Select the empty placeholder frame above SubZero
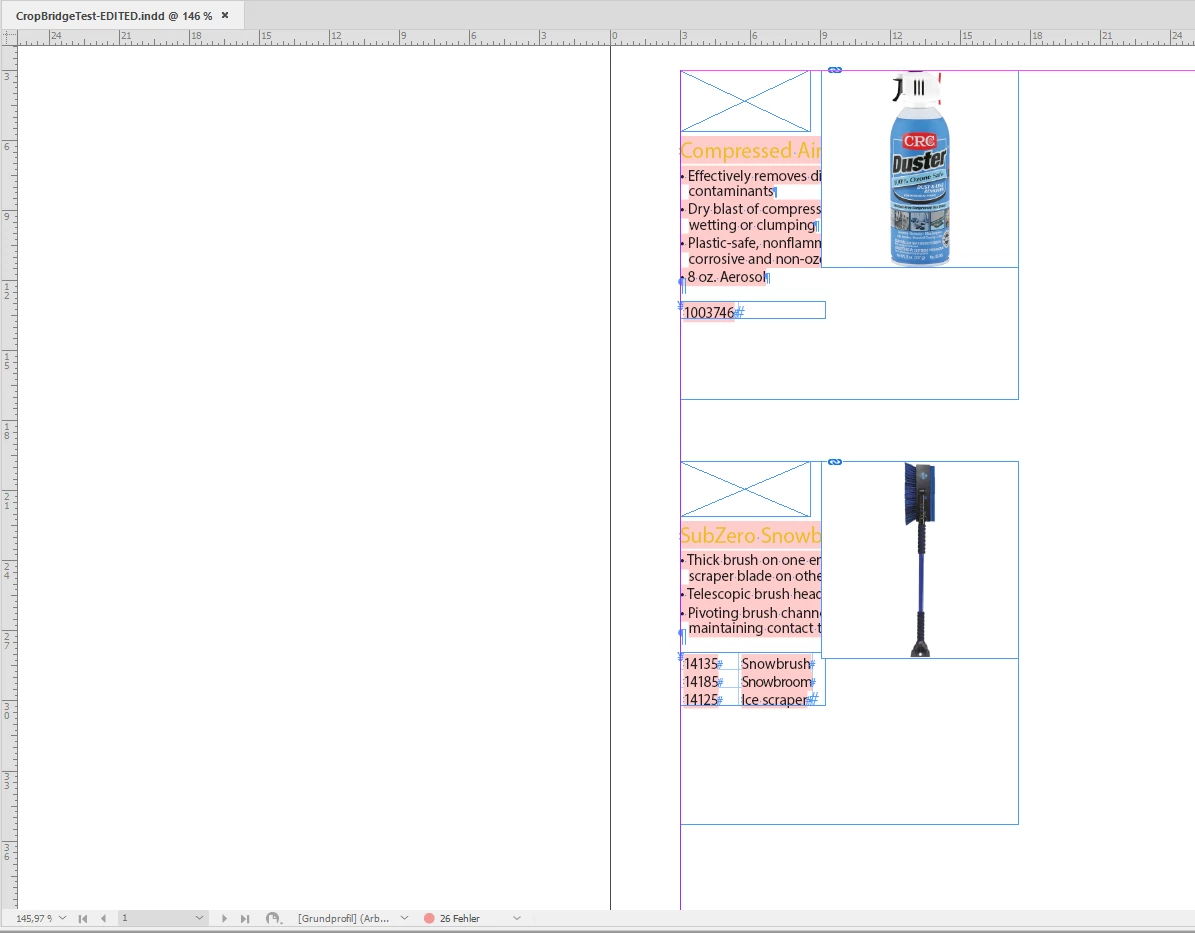Viewport: 1195px width, 933px height. (x=745, y=489)
